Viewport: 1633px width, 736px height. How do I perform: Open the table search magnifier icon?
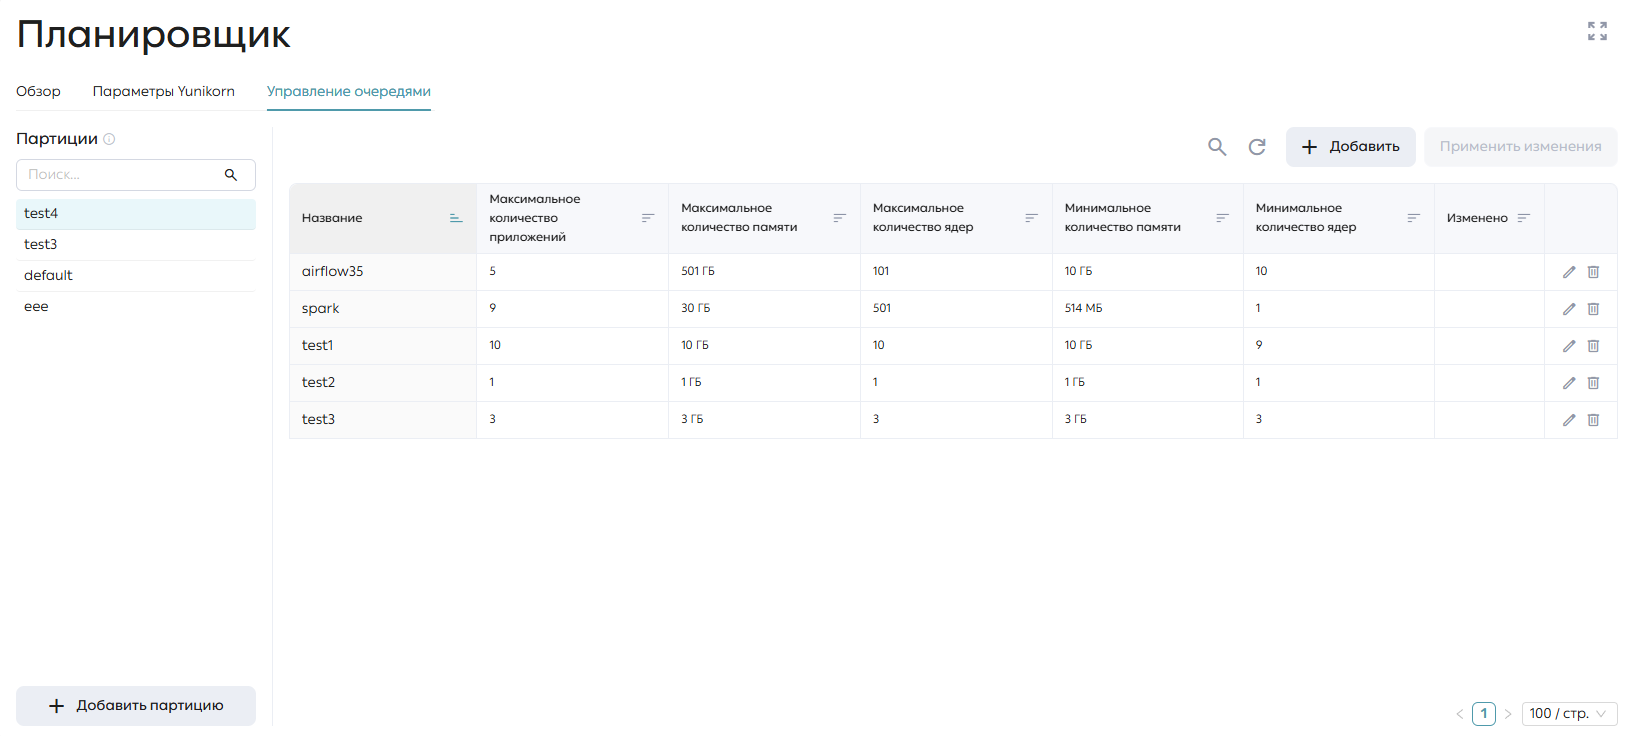coord(1217,147)
